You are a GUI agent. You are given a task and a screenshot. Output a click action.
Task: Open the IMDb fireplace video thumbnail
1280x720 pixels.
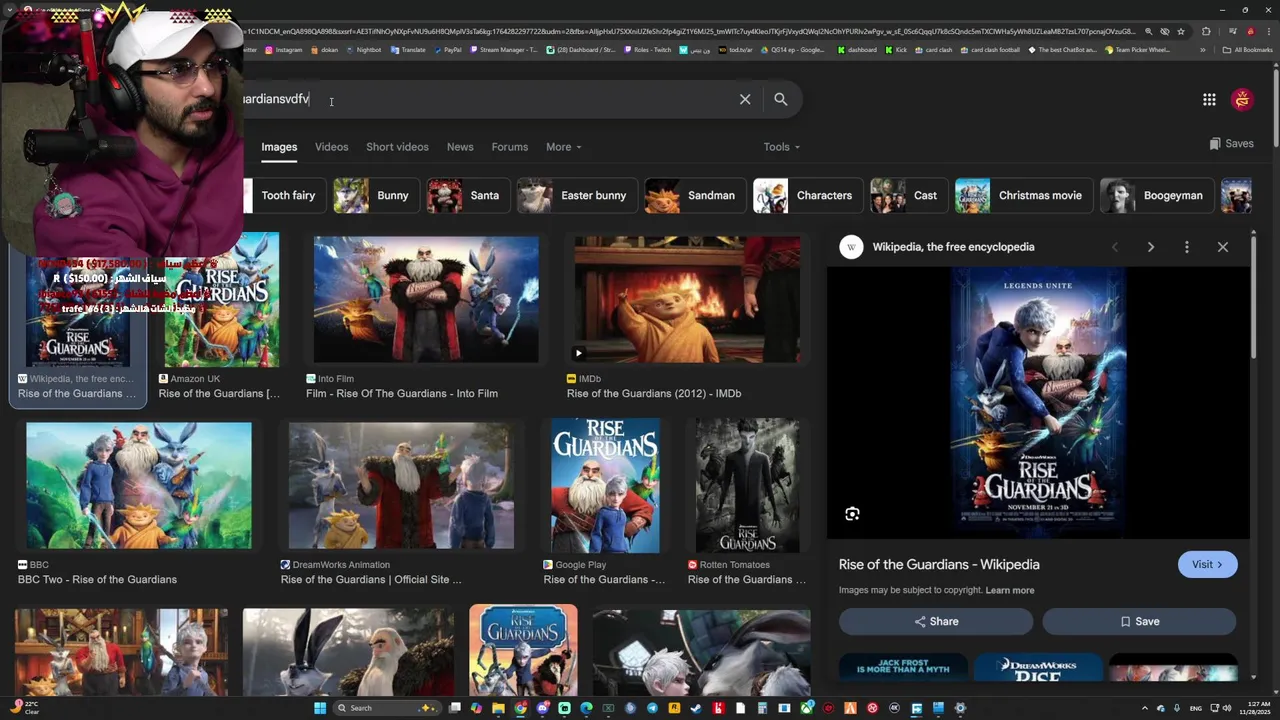click(687, 300)
